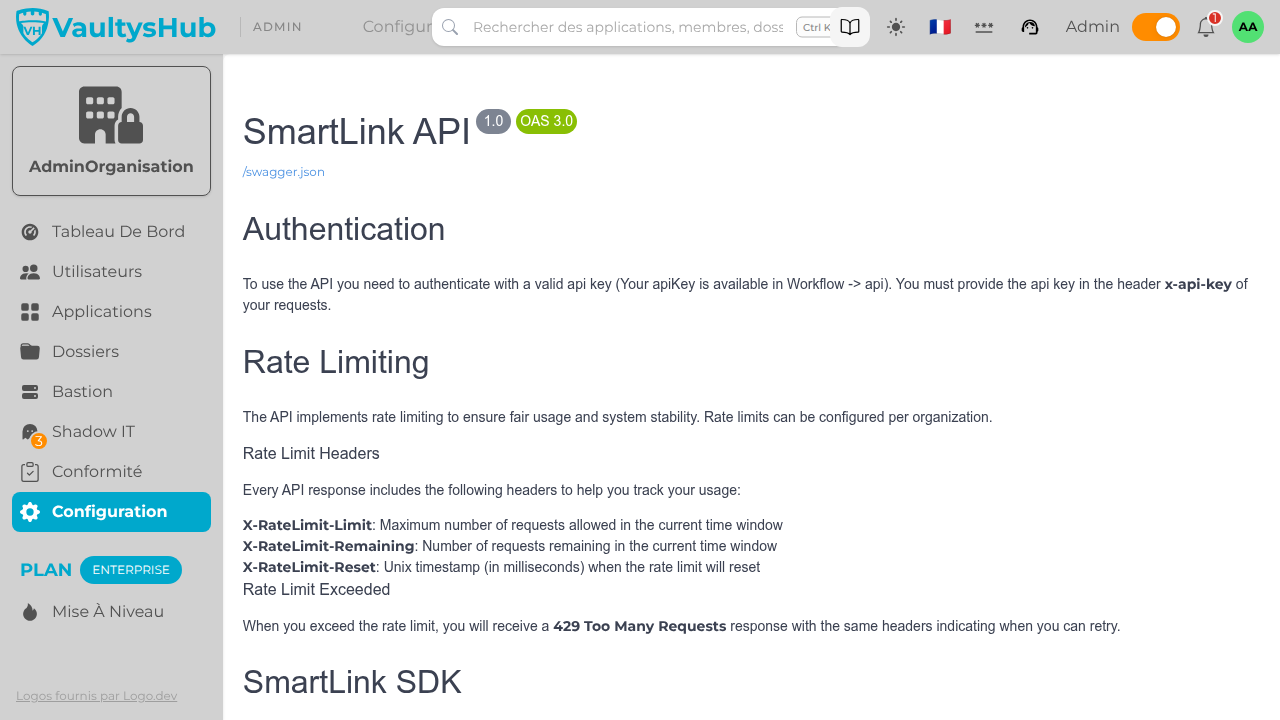Click the OAS 3.0 badge
The width and height of the screenshot is (1280, 720).
pyautogui.click(x=546, y=121)
